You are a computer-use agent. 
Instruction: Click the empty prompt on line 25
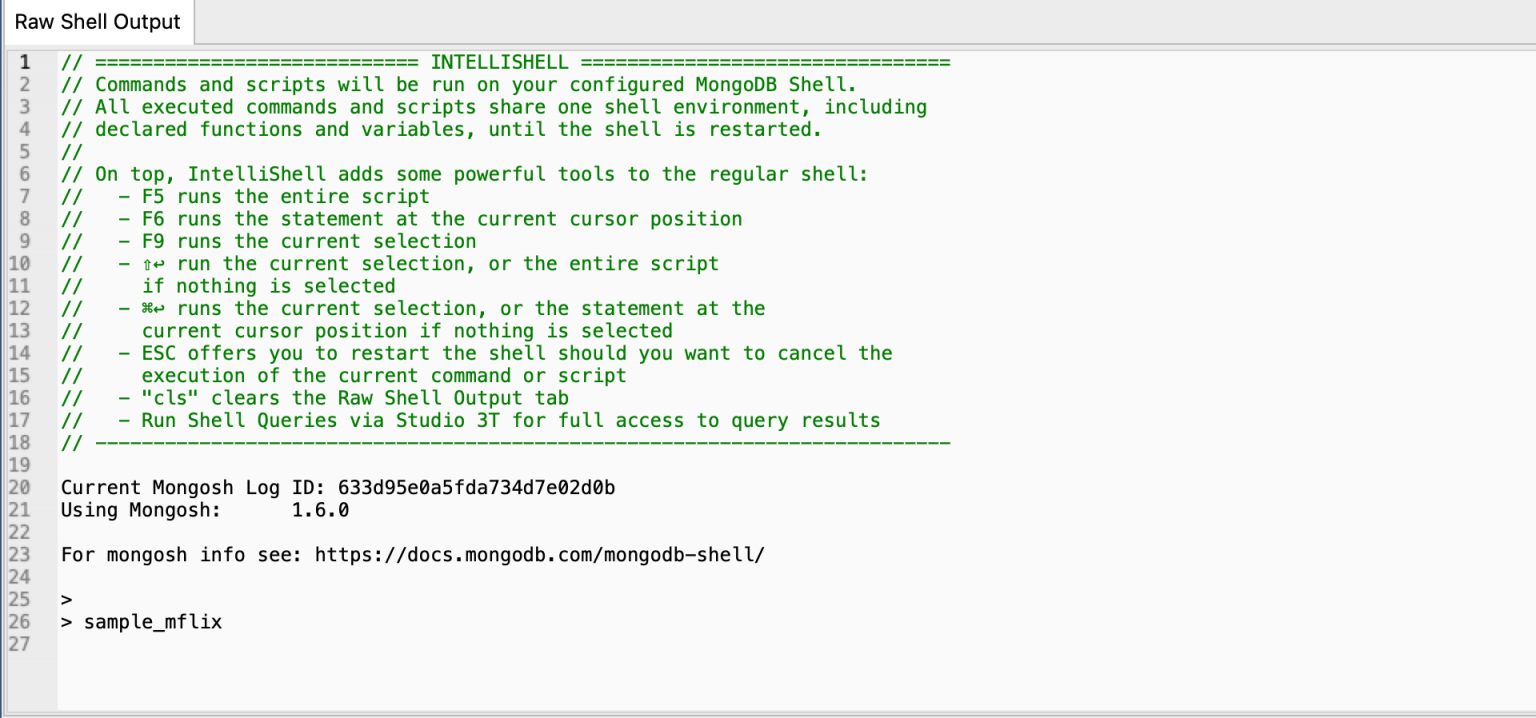tap(67, 600)
